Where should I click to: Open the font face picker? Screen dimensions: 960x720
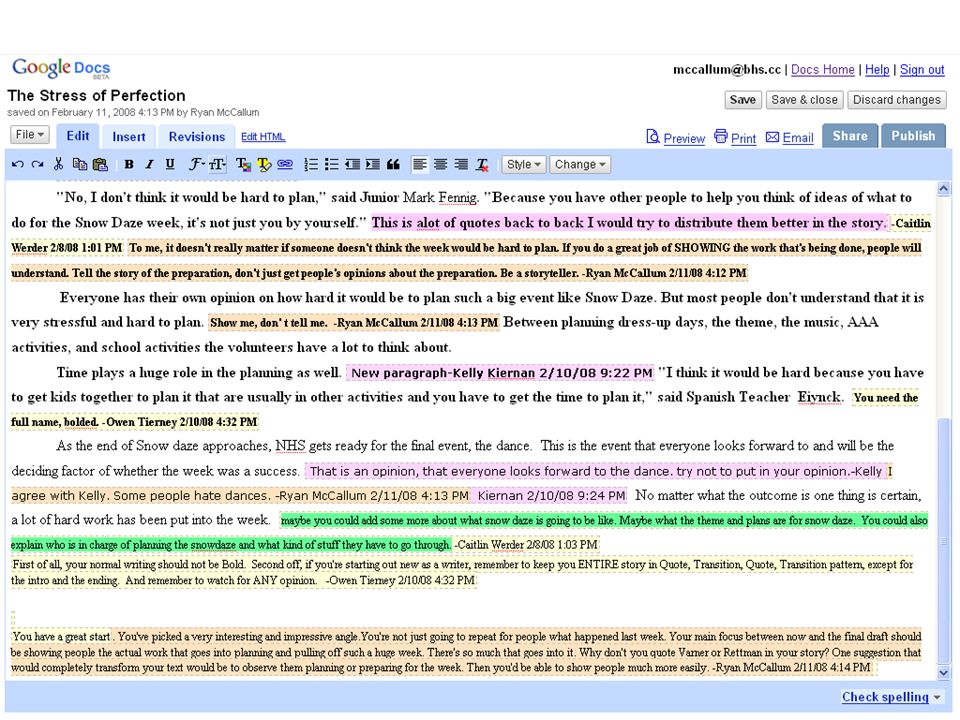point(197,164)
